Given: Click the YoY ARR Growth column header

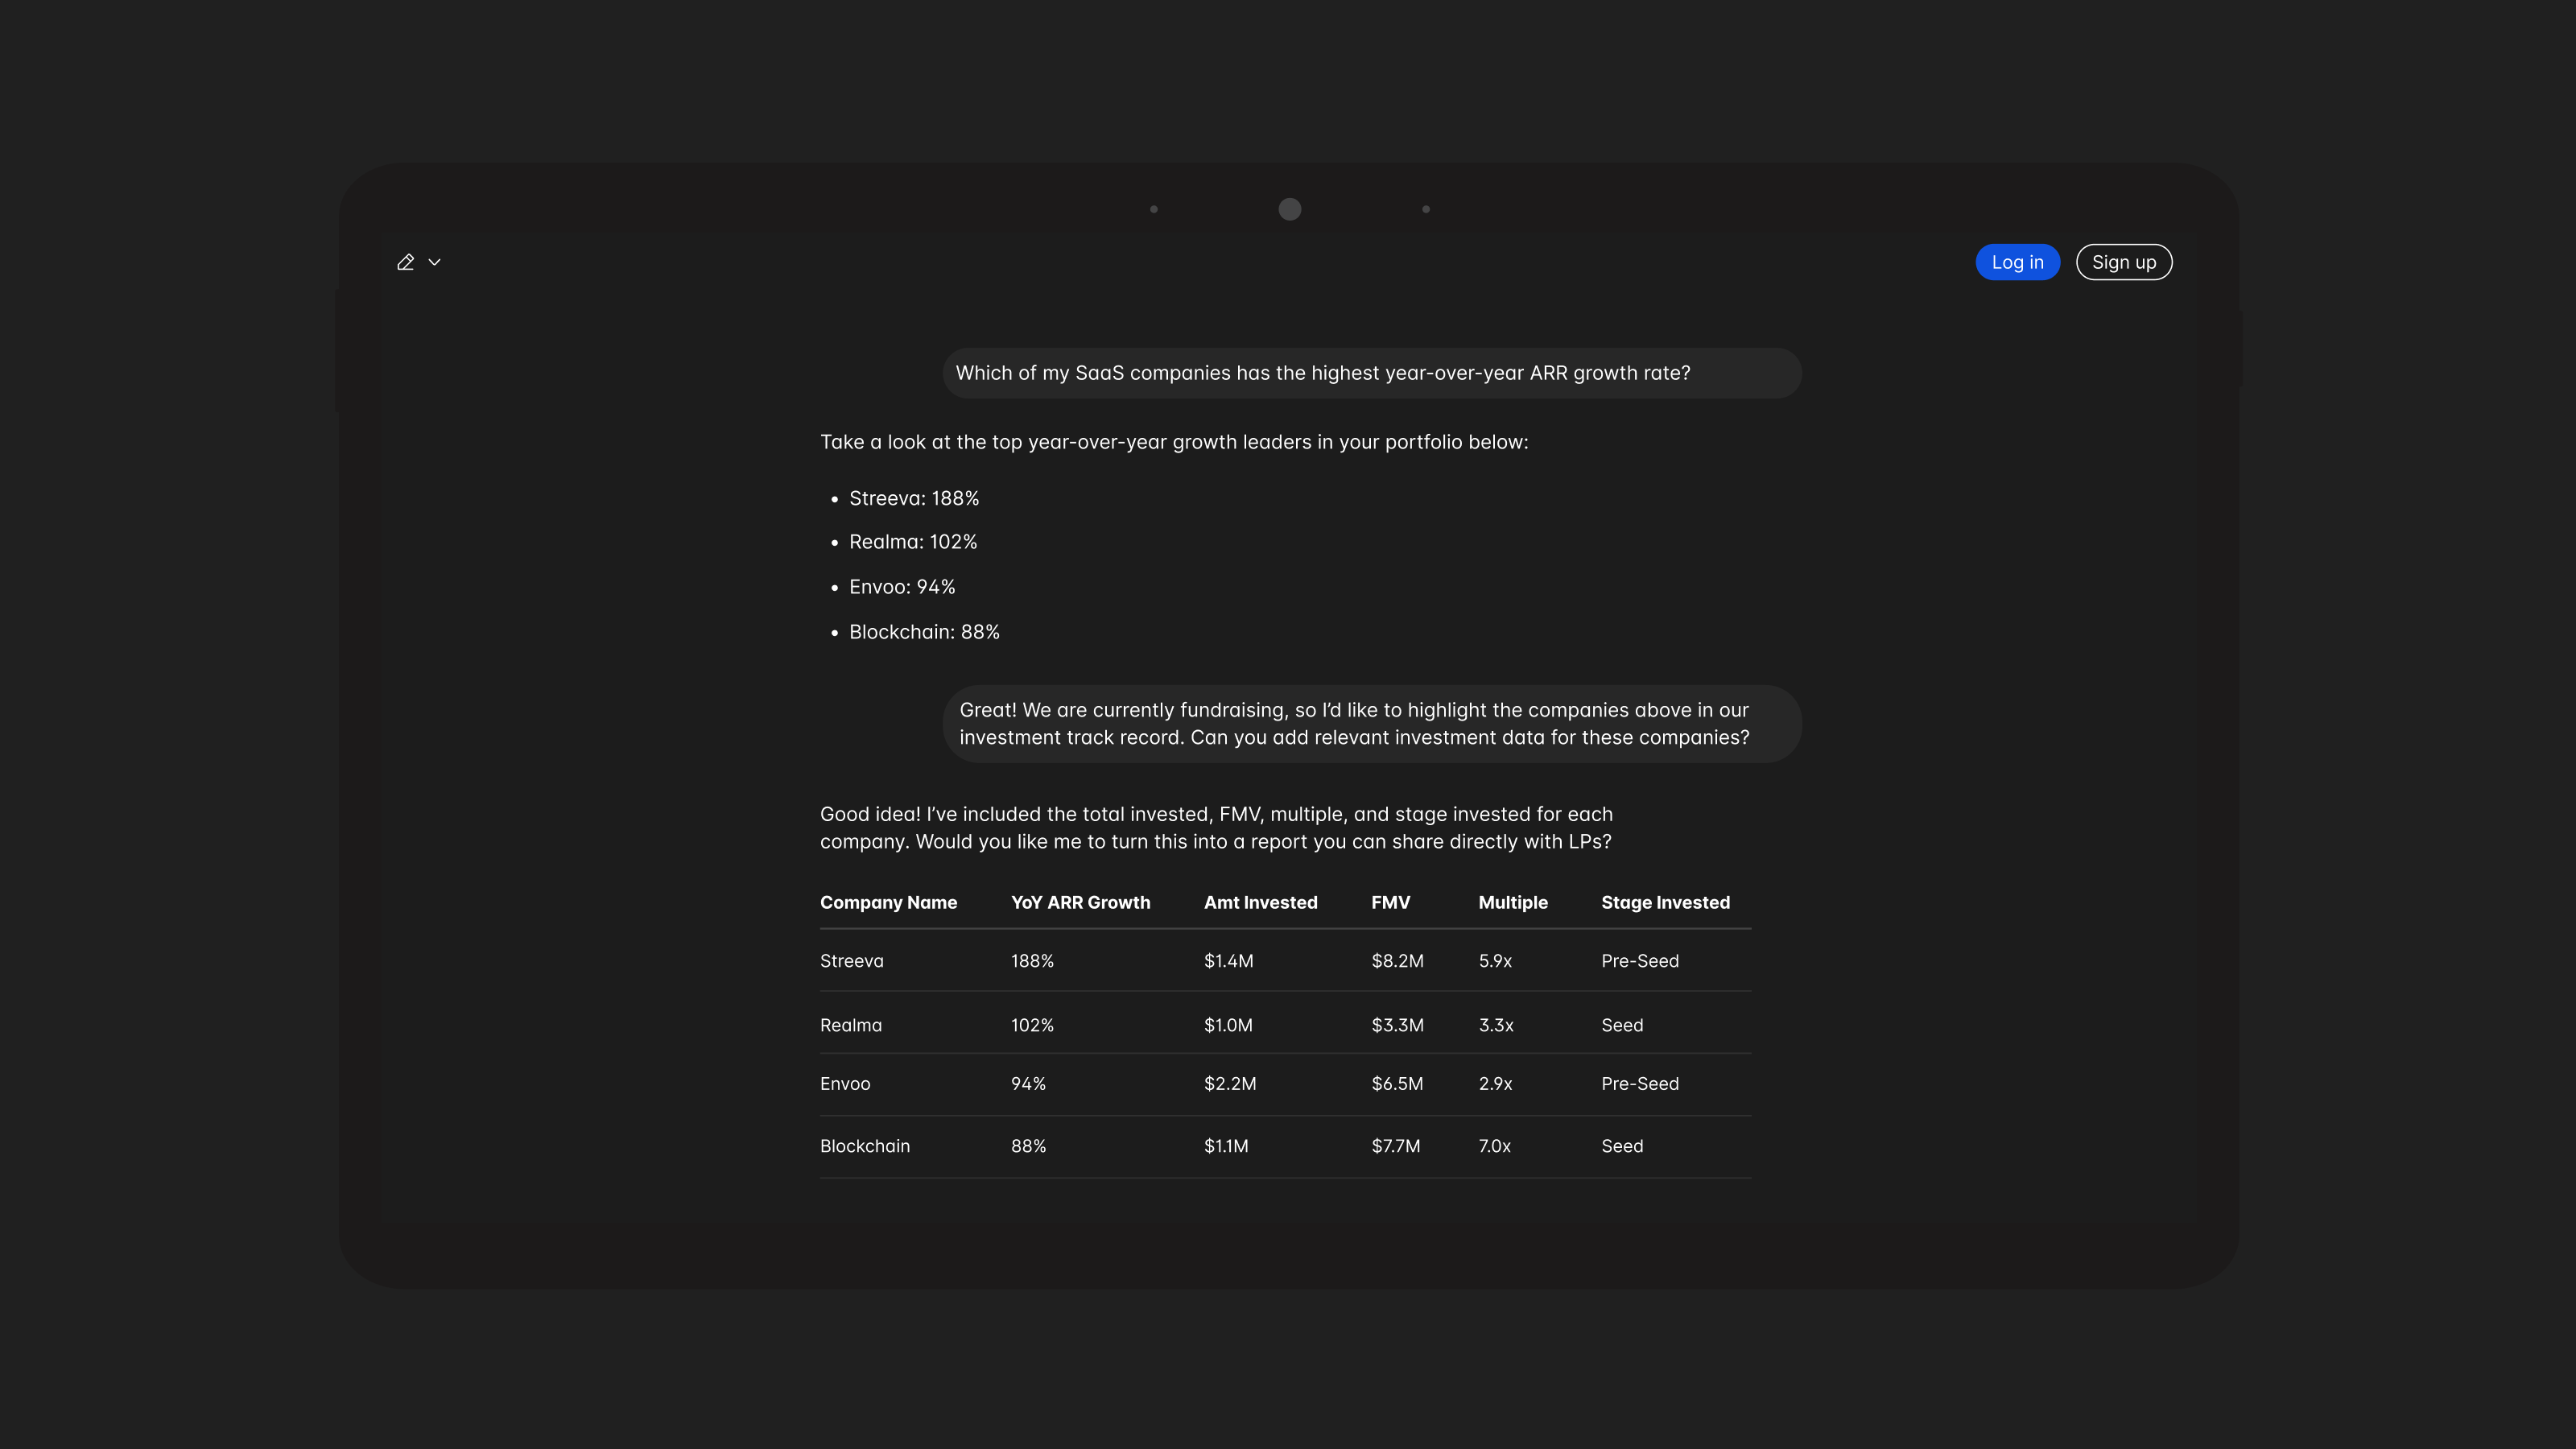Looking at the screenshot, I should [x=1080, y=902].
